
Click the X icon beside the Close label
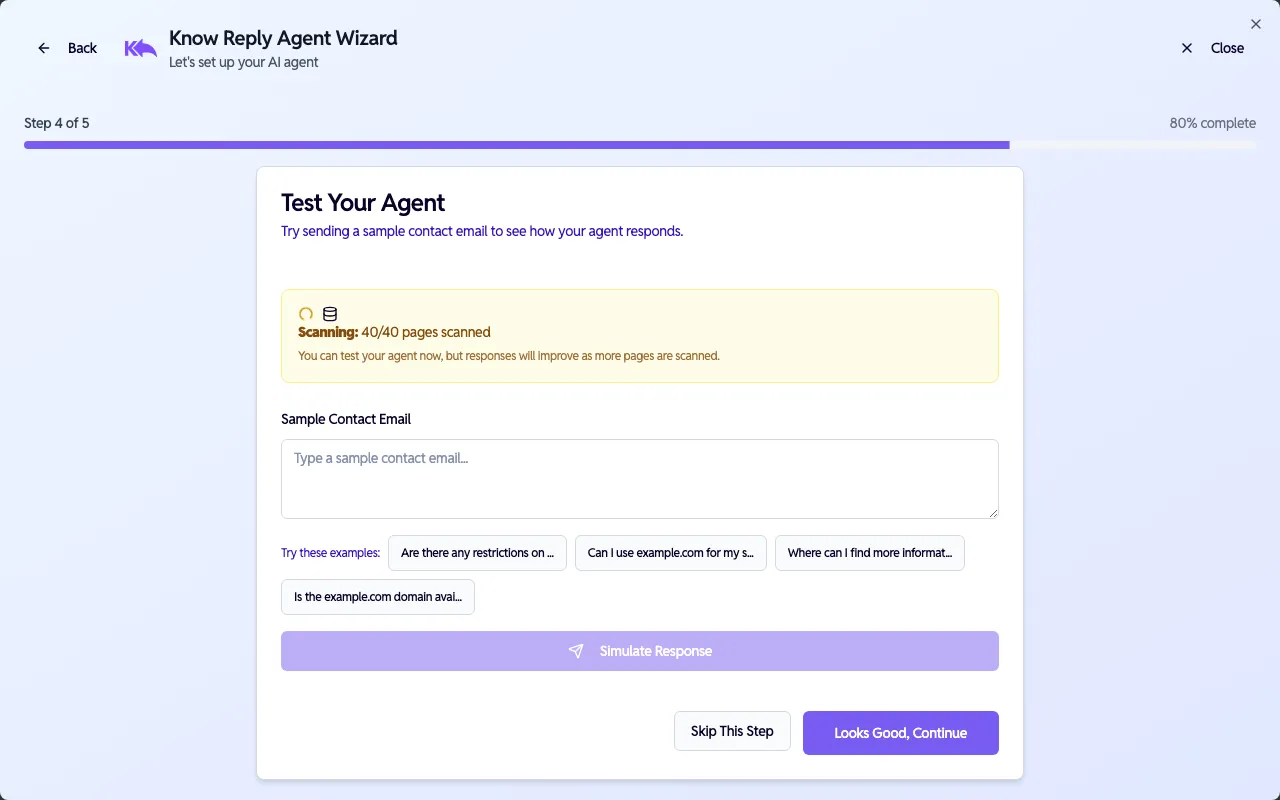[x=1187, y=47]
